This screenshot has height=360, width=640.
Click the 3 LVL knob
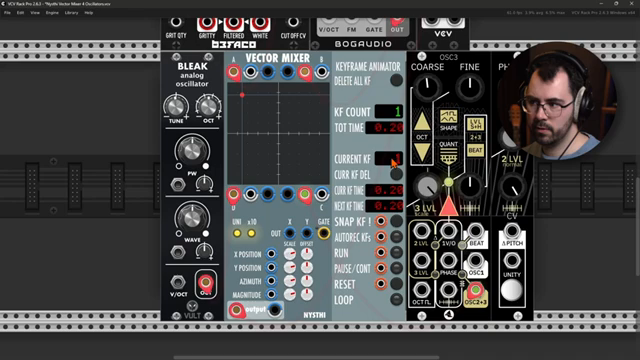coord(427,187)
